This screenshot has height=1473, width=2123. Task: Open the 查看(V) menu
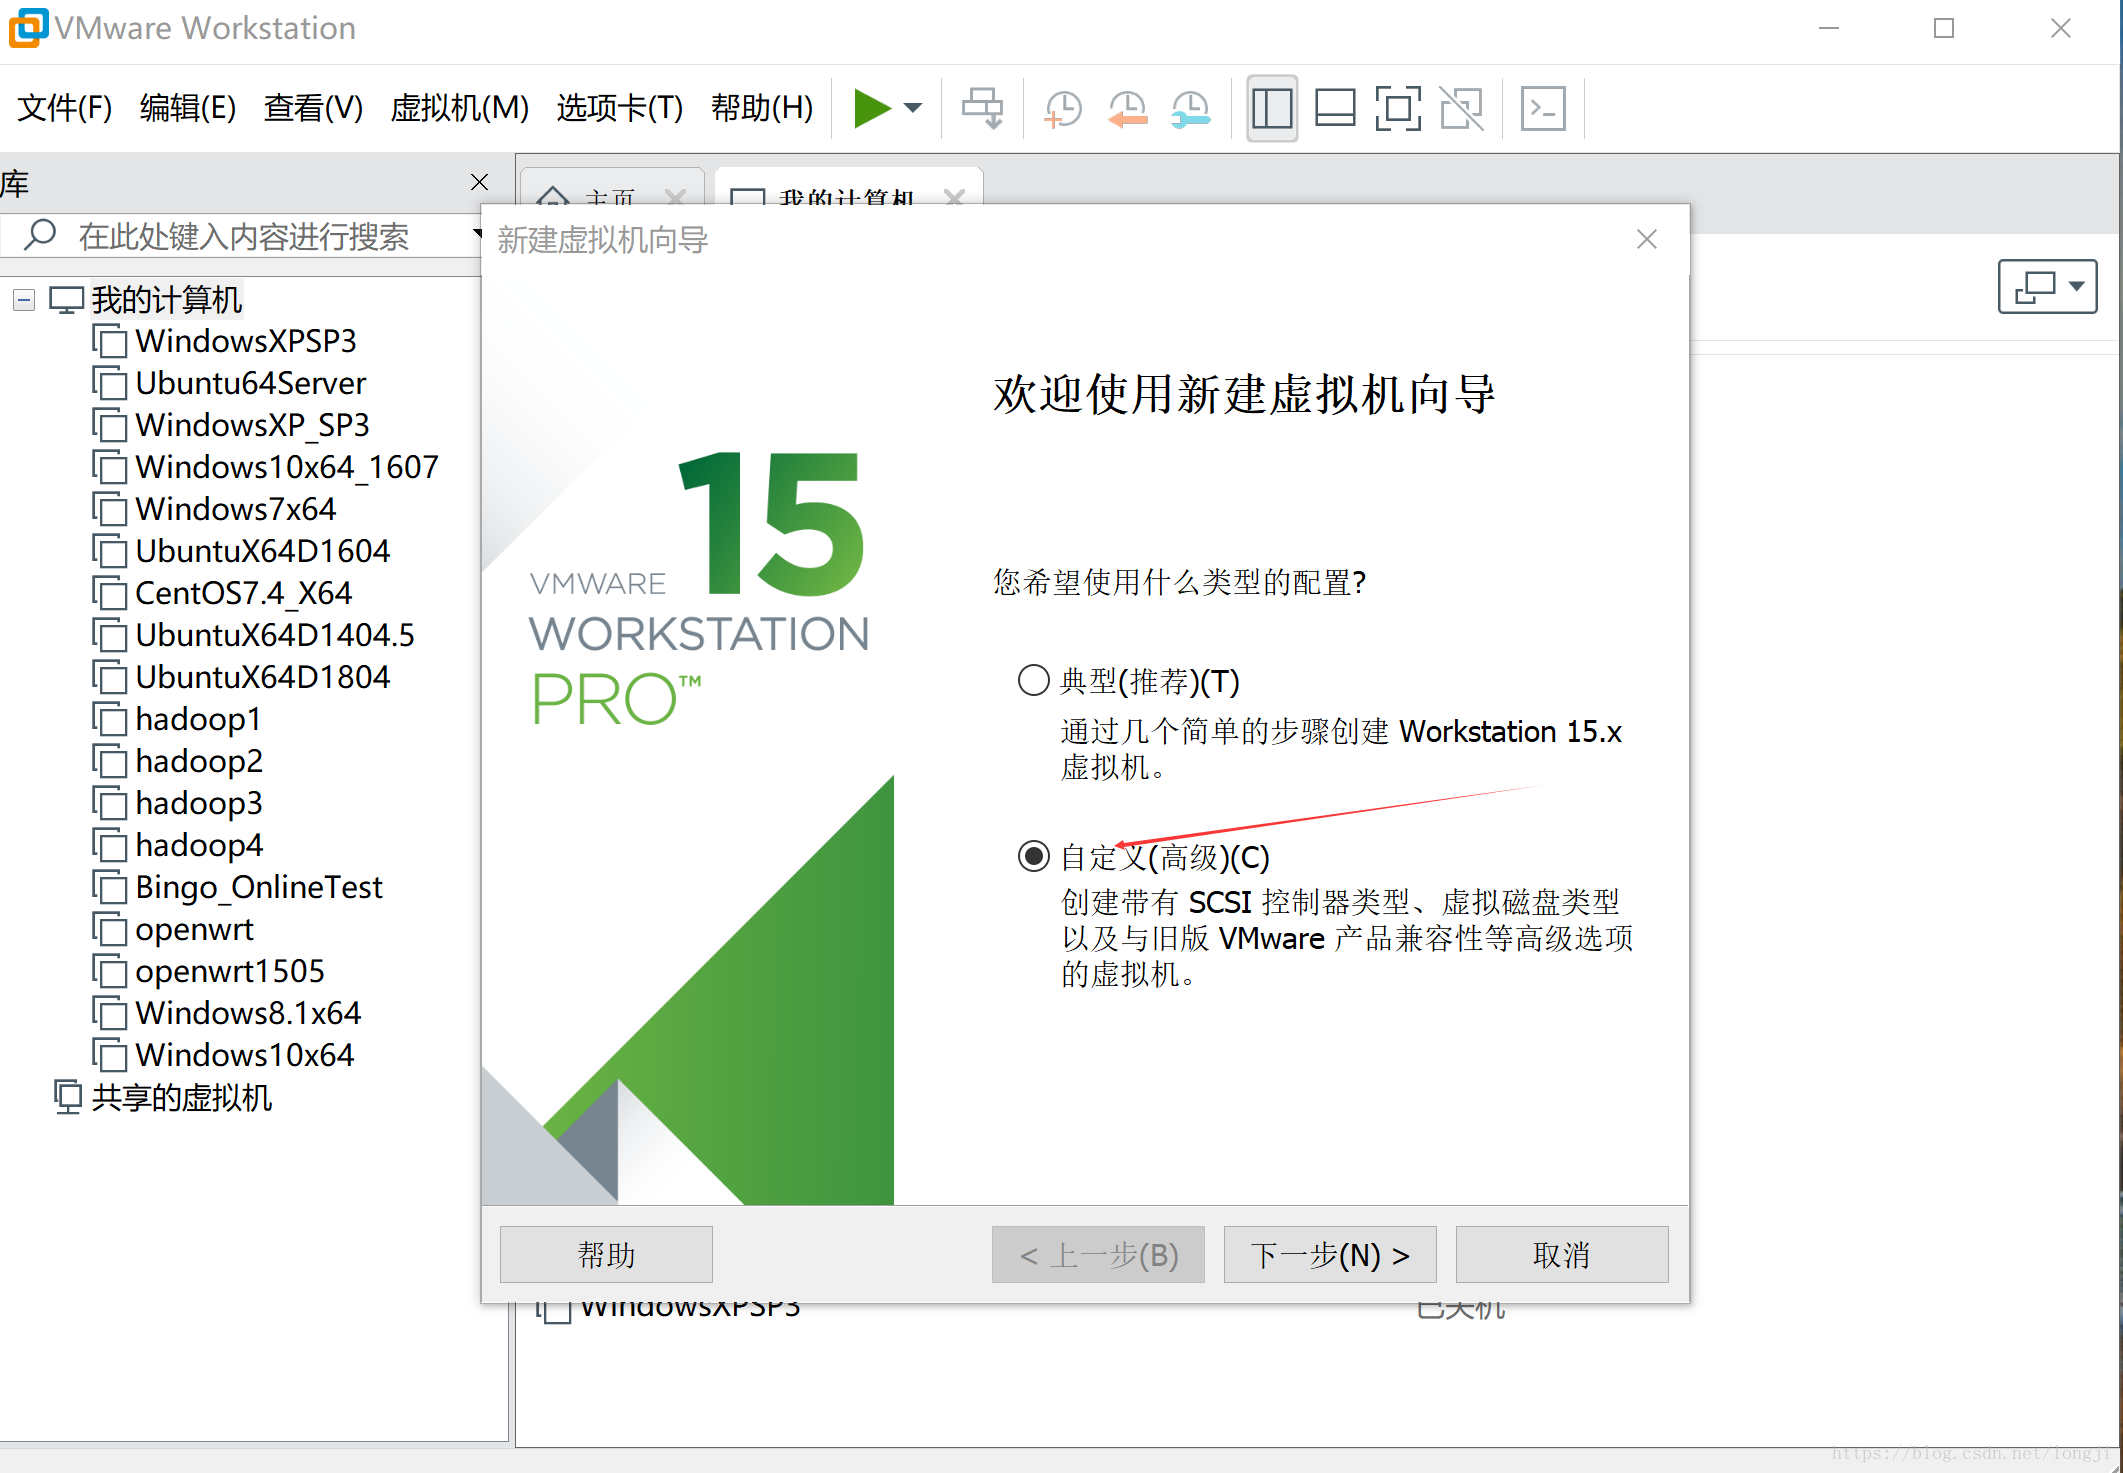(313, 108)
